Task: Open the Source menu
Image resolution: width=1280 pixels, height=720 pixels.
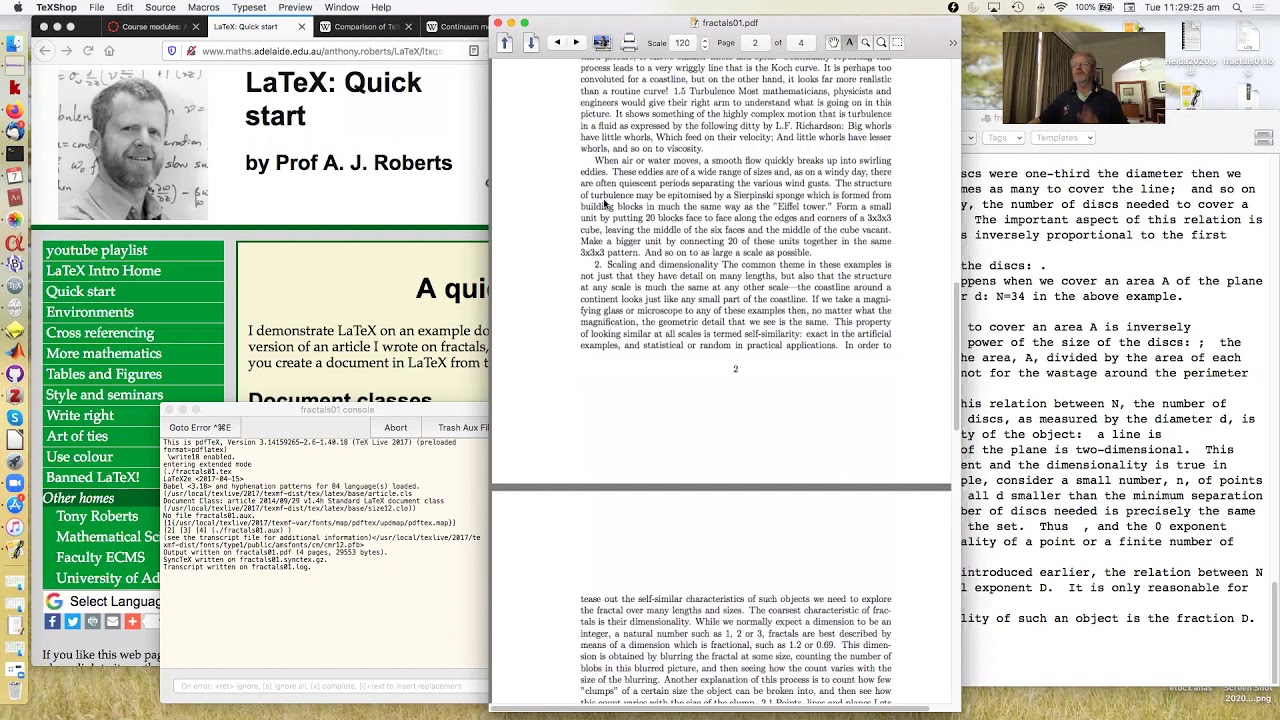Action: click(160, 7)
